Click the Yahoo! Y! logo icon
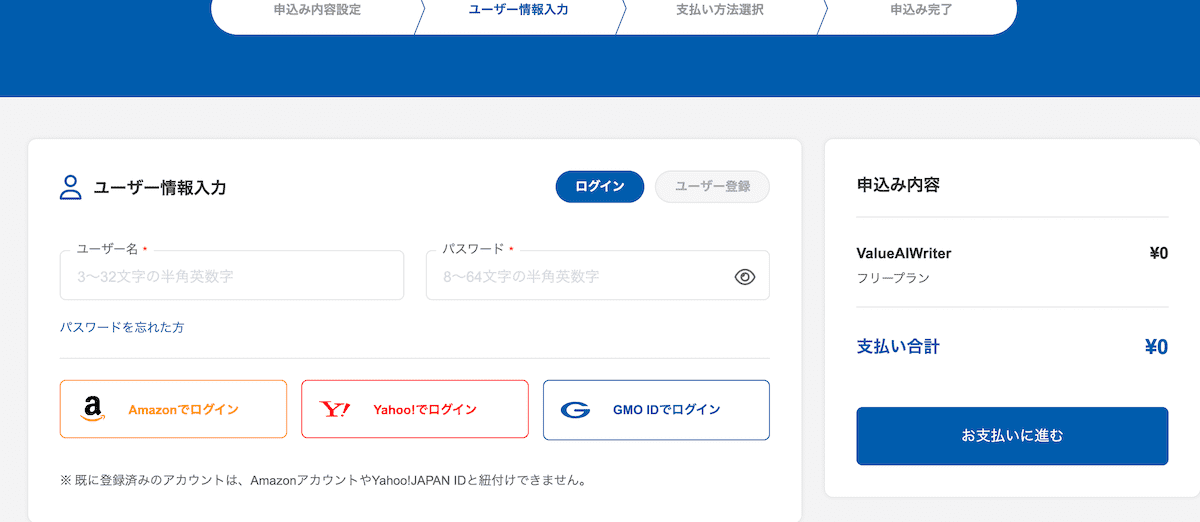 point(334,409)
